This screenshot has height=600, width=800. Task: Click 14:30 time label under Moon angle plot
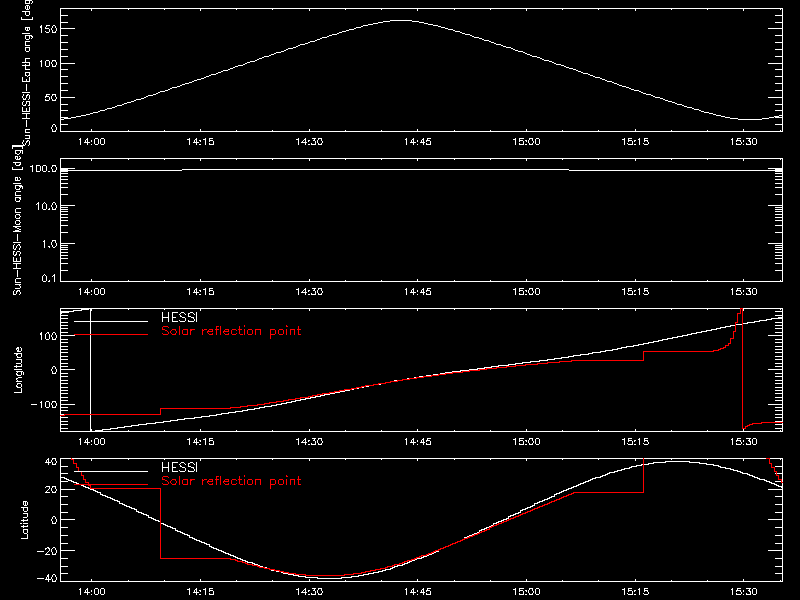coord(309,292)
